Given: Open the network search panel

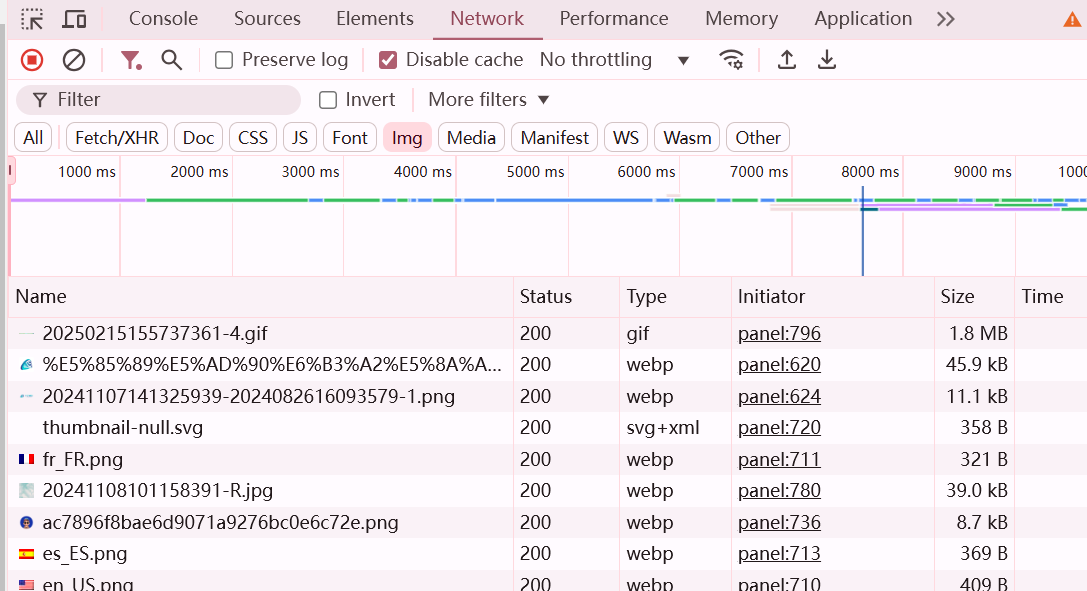Looking at the screenshot, I should 171,60.
